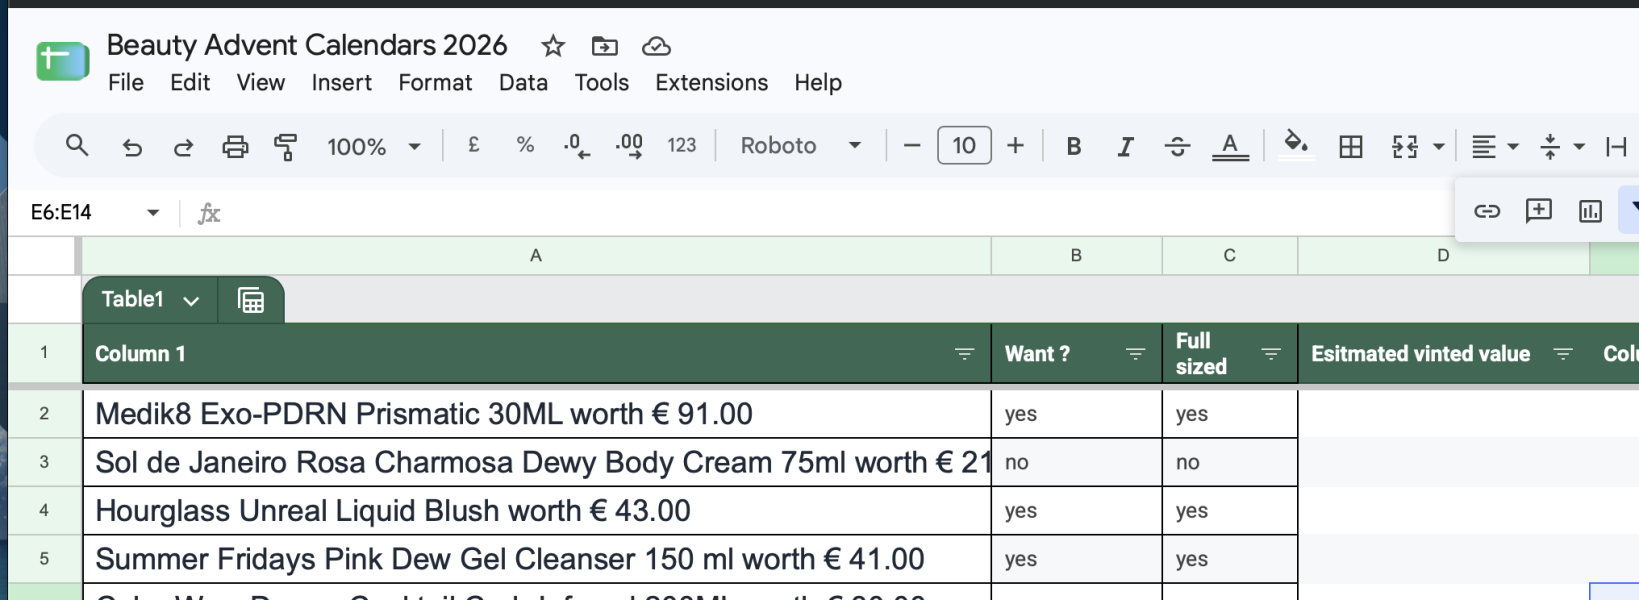Open the Roboto font dropdown
Screen dimensions: 1639x600
point(800,146)
